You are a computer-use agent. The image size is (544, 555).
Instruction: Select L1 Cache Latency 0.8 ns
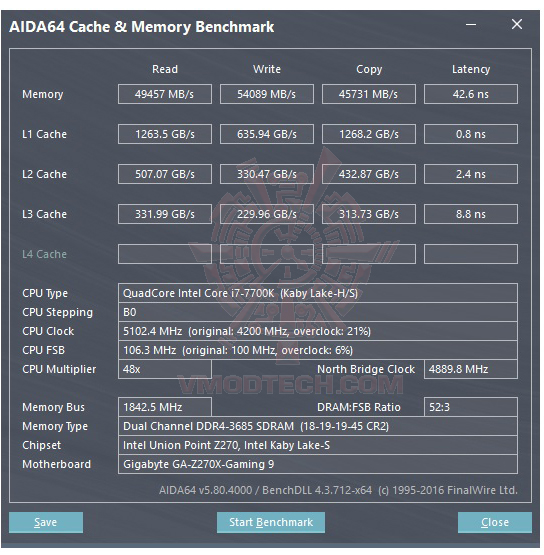click(x=471, y=134)
